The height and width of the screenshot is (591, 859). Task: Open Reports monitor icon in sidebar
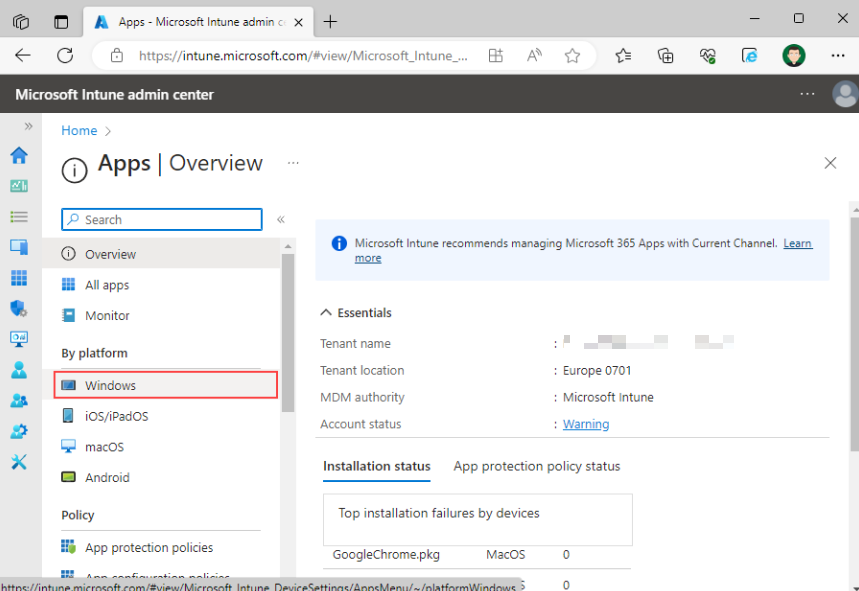(x=19, y=339)
